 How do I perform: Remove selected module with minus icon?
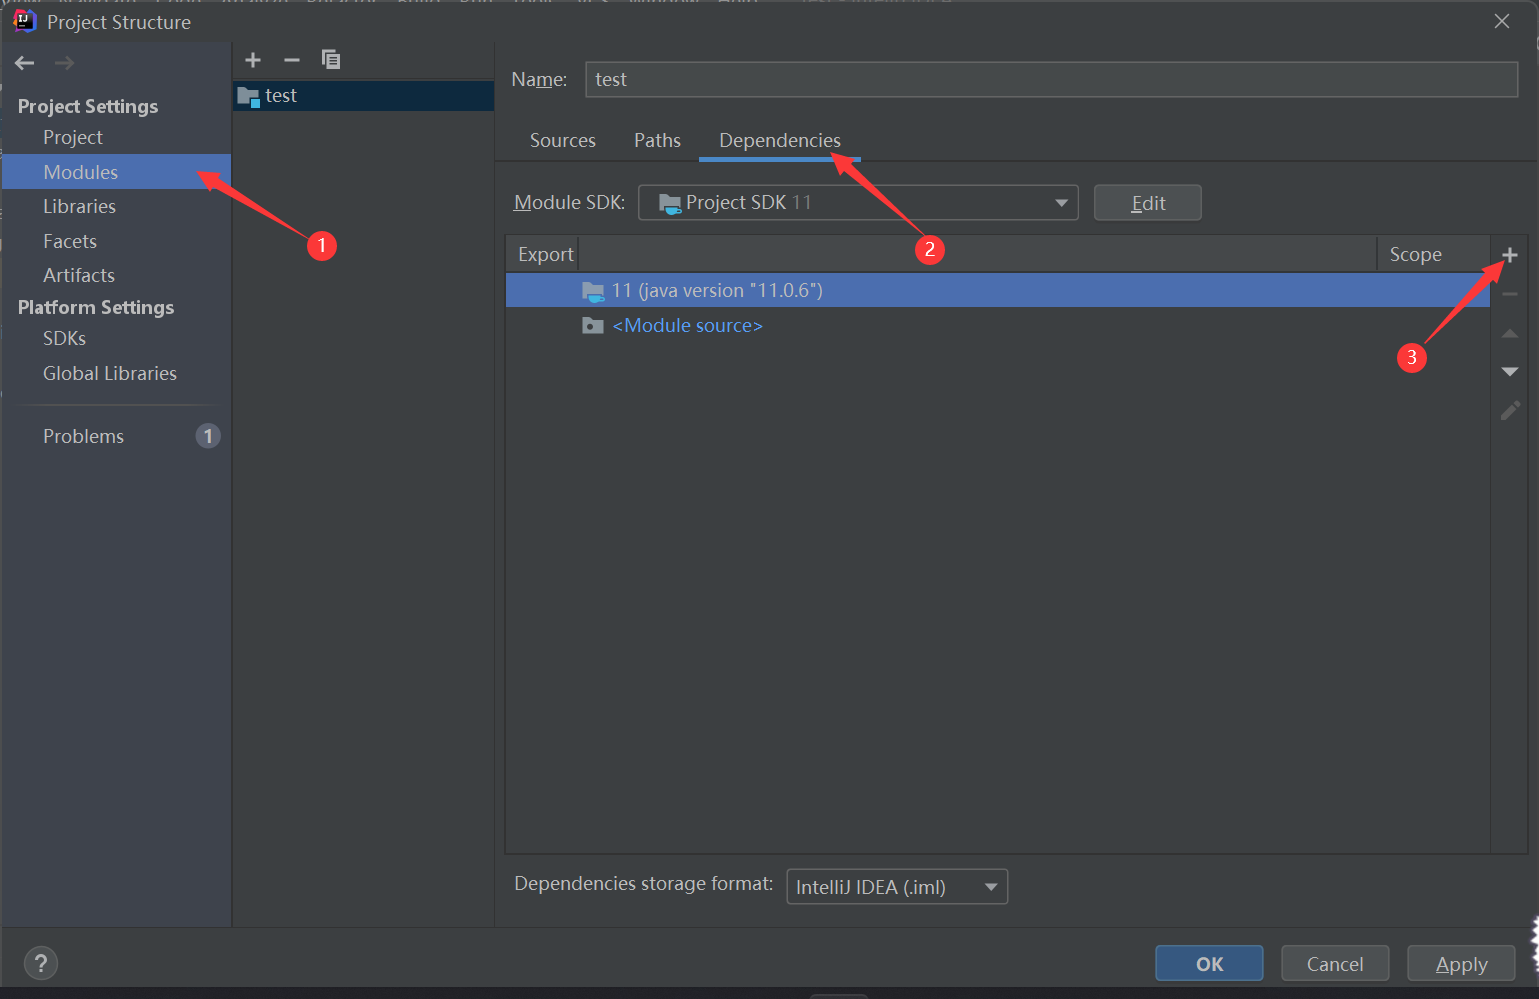tap(292, 60)
